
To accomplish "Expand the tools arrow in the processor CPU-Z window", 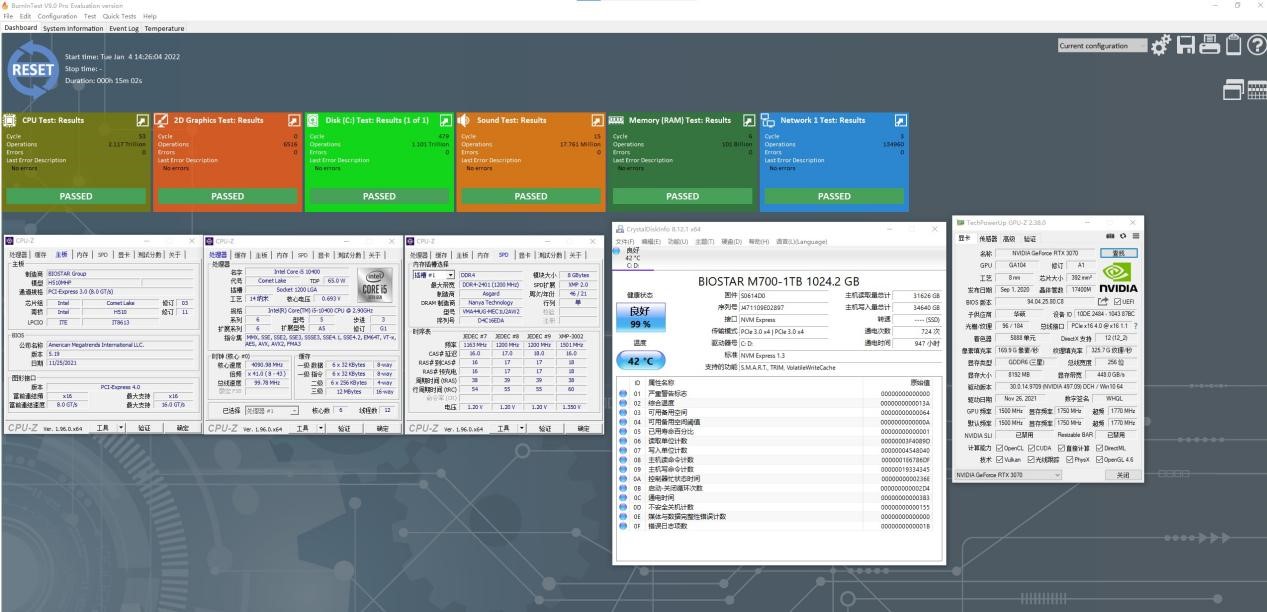I will (x=323, y=428).
